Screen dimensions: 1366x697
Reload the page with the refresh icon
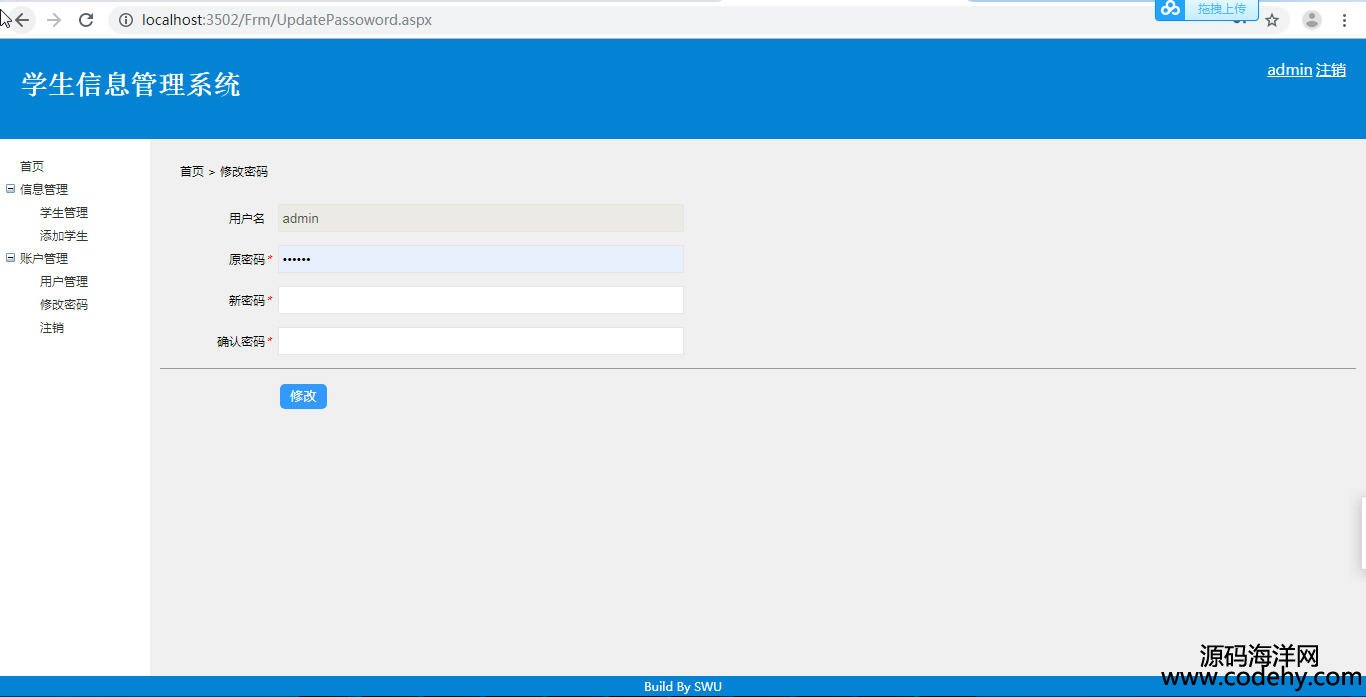click(x=86, y=20)
